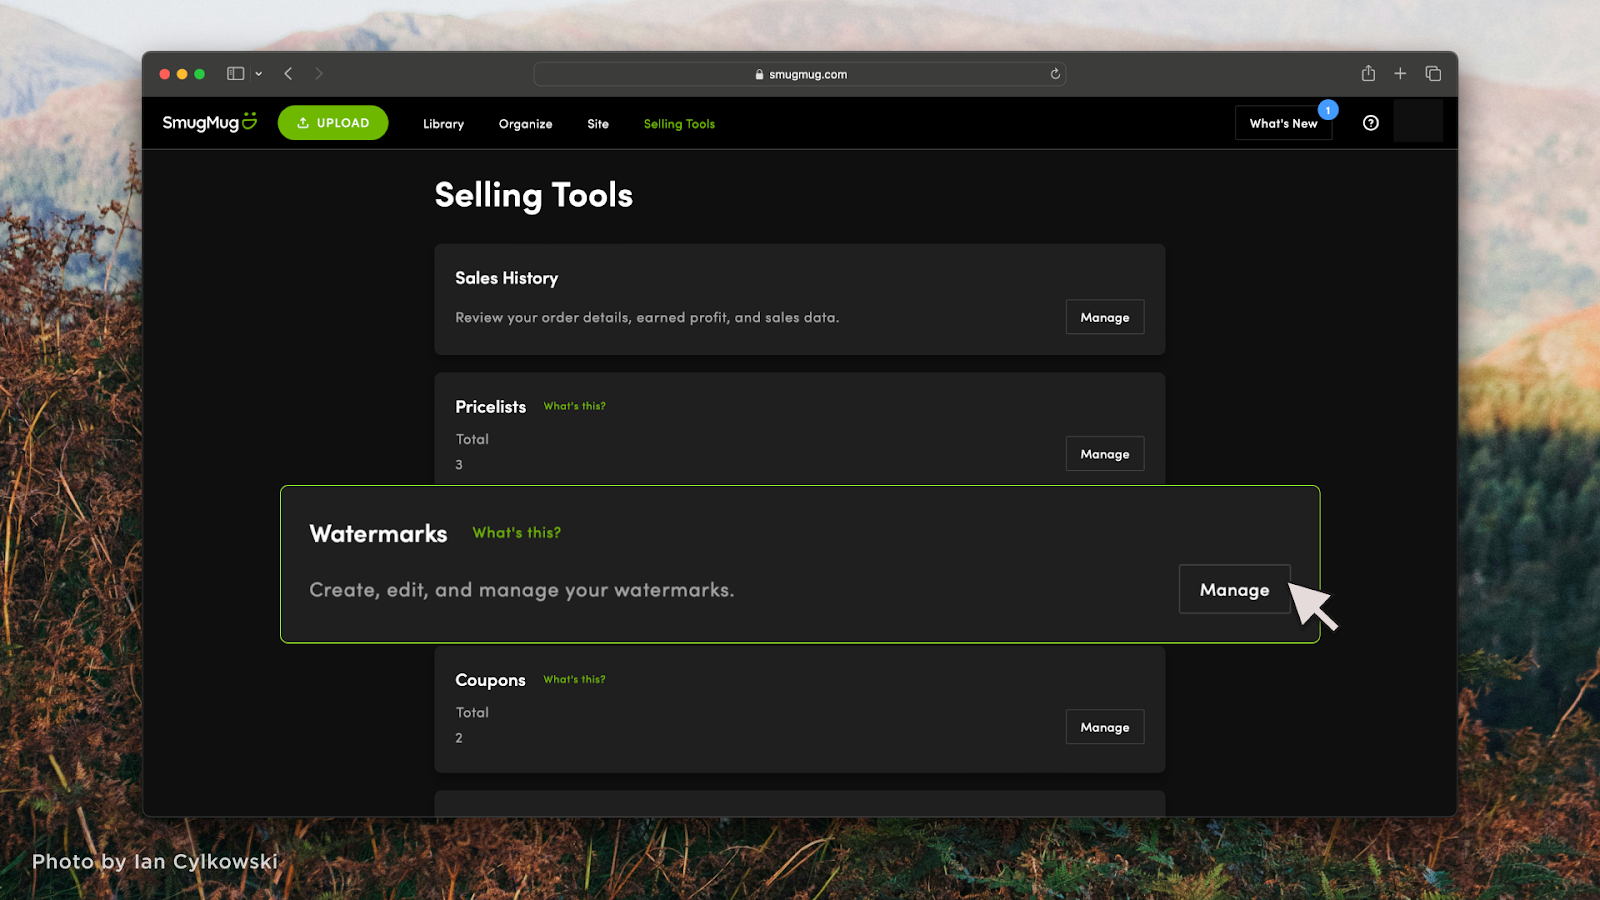Open the Selling Tools tab
Screen dimensions: 1600x900
tap(679, 124)
